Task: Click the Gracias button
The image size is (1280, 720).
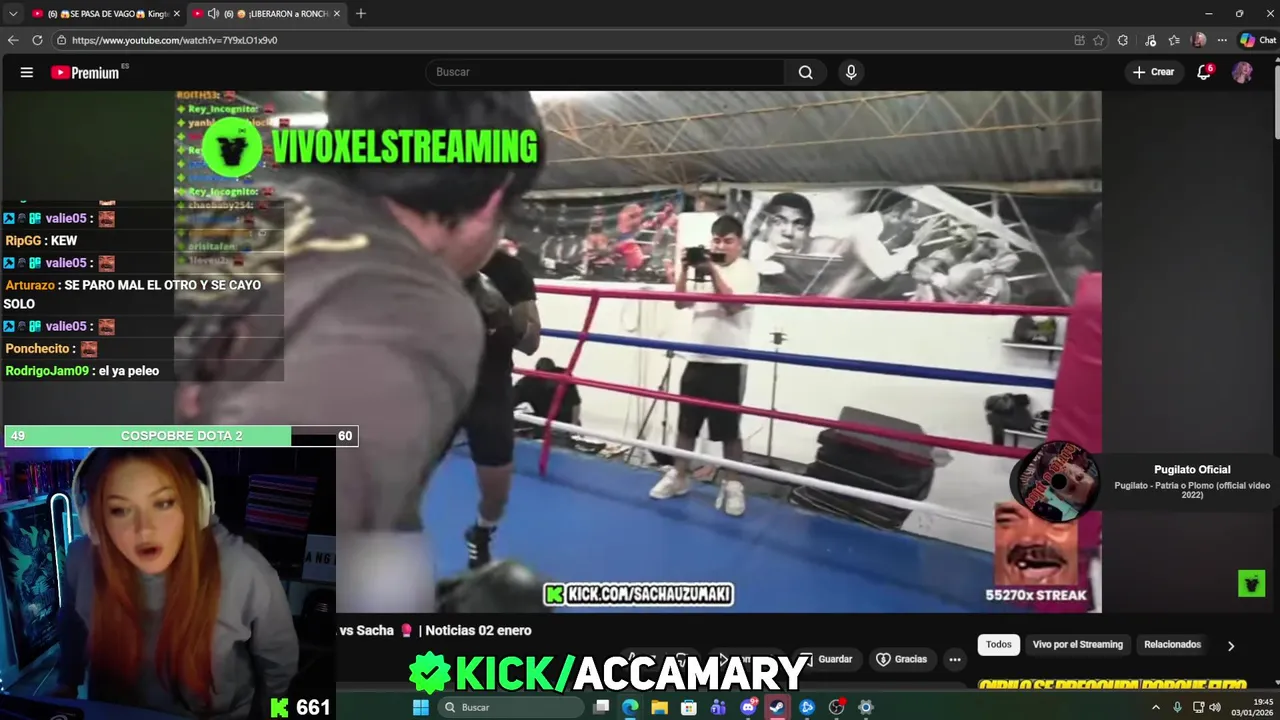Action: (x=901, y=659)
